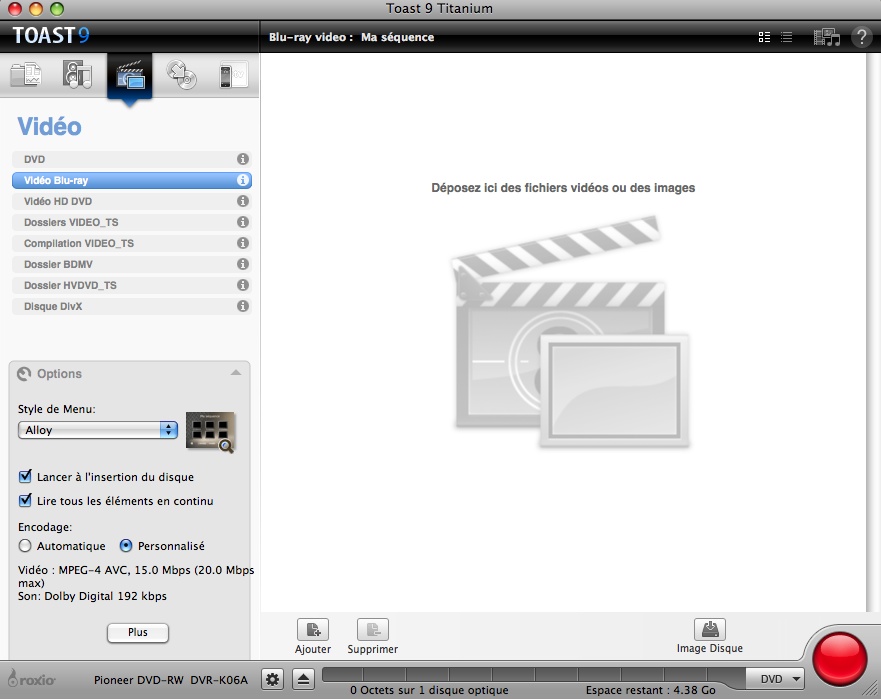The image size is (881, 699).
Task: Show info for Vidéo Blu-ray format
Action: click(x=243, y=180)
